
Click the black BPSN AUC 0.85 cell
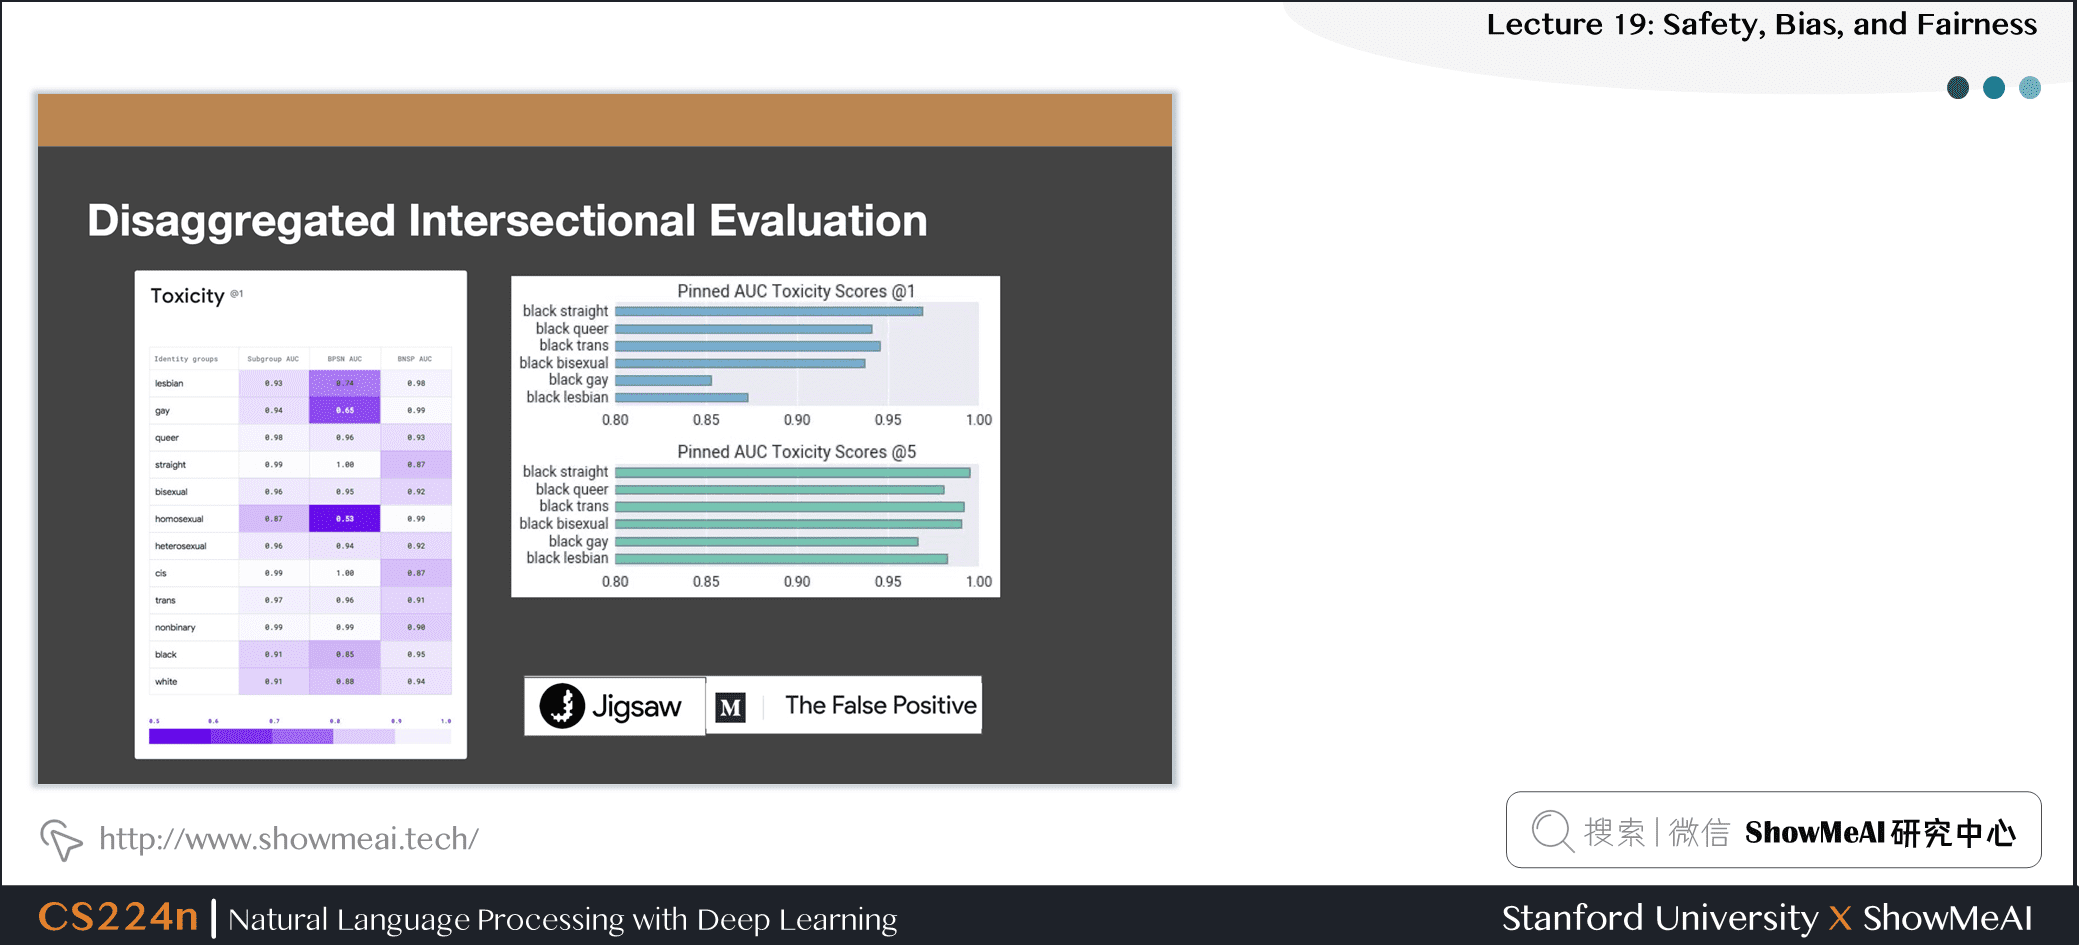[344, 654]
